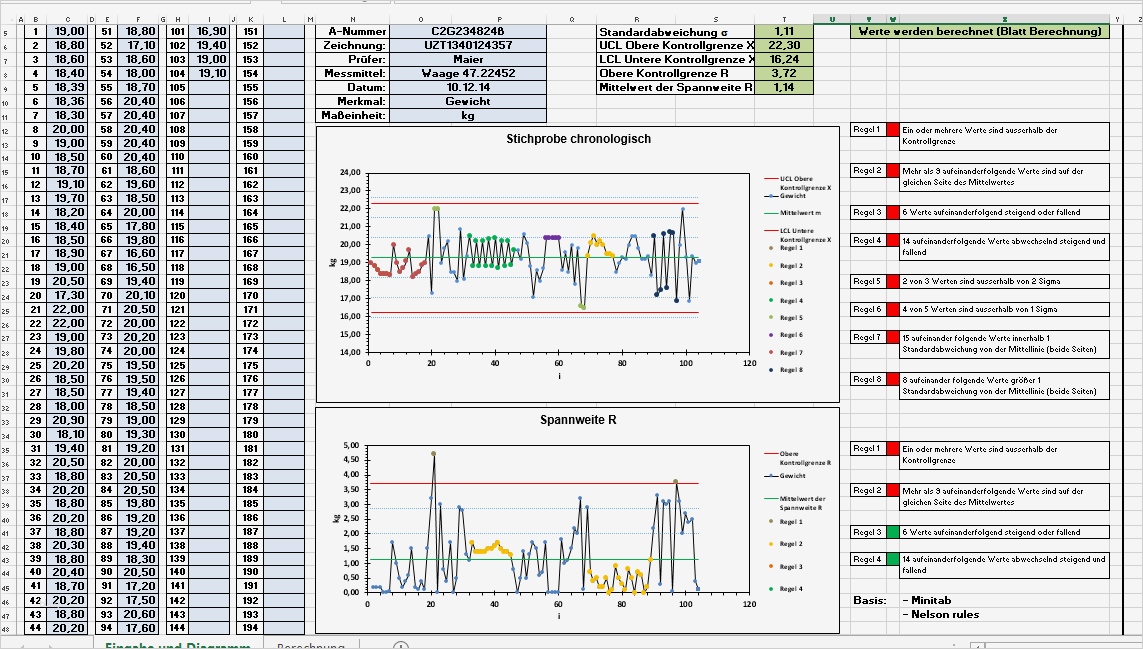1143x649 pixels.
Task: Click the Obere Kontrollgrenze R legend entry
Action: (x=773, y=452)
